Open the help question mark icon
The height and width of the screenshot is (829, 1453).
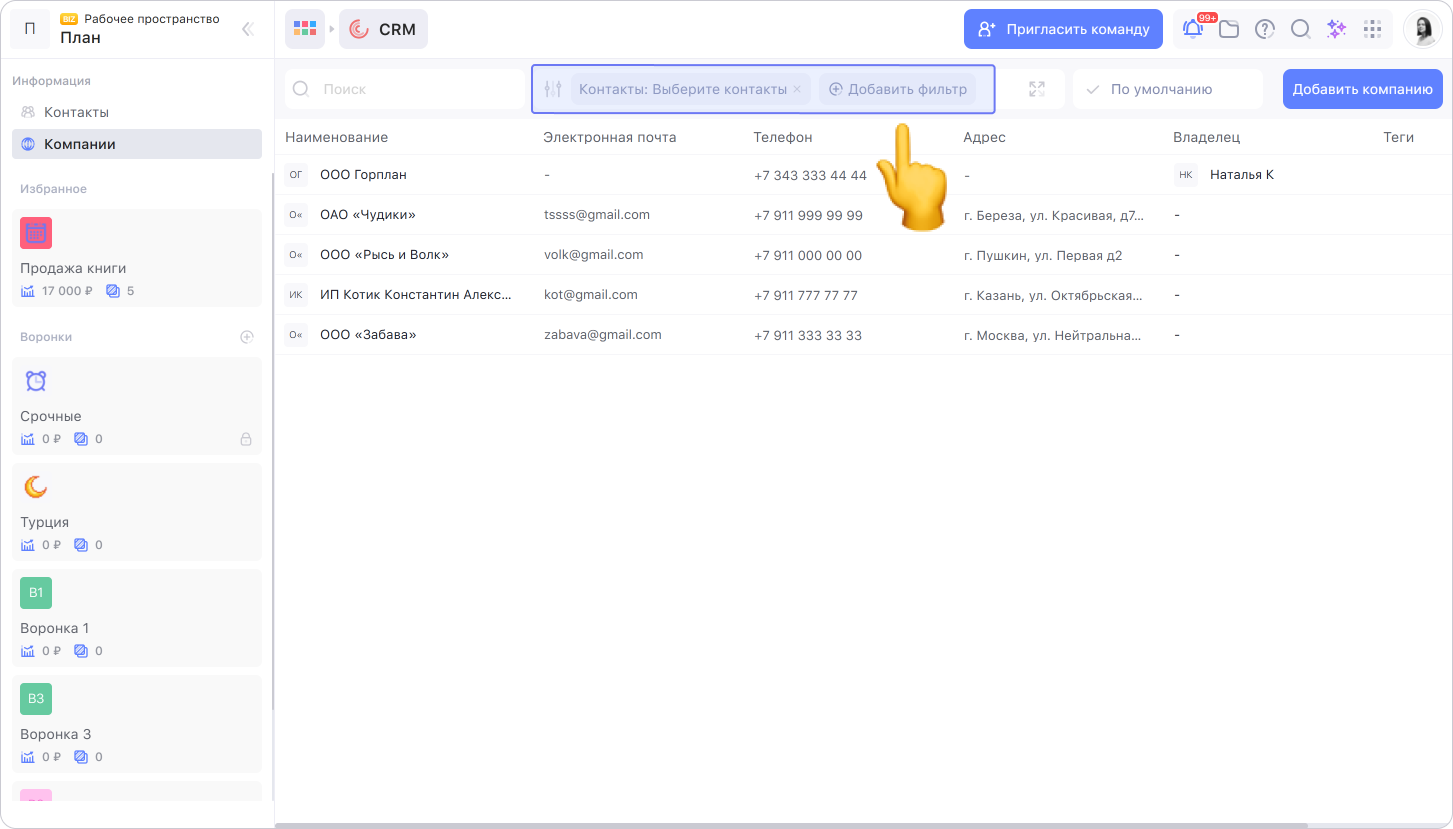coord(1265,29)
